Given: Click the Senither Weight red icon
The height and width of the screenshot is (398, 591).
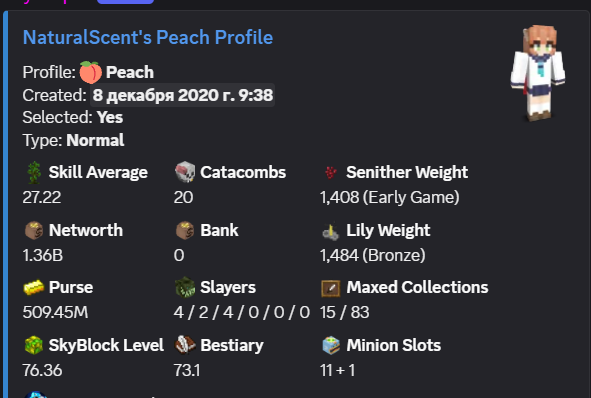Looking at the screenshot, I should (331, 173).
